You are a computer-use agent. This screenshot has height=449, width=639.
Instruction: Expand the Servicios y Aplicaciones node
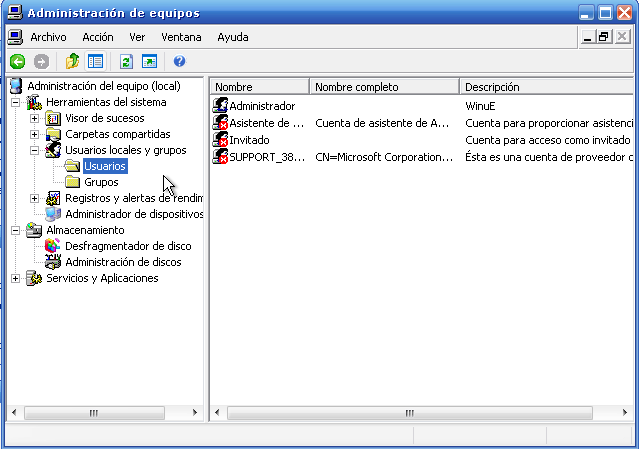tap(15, 278)
